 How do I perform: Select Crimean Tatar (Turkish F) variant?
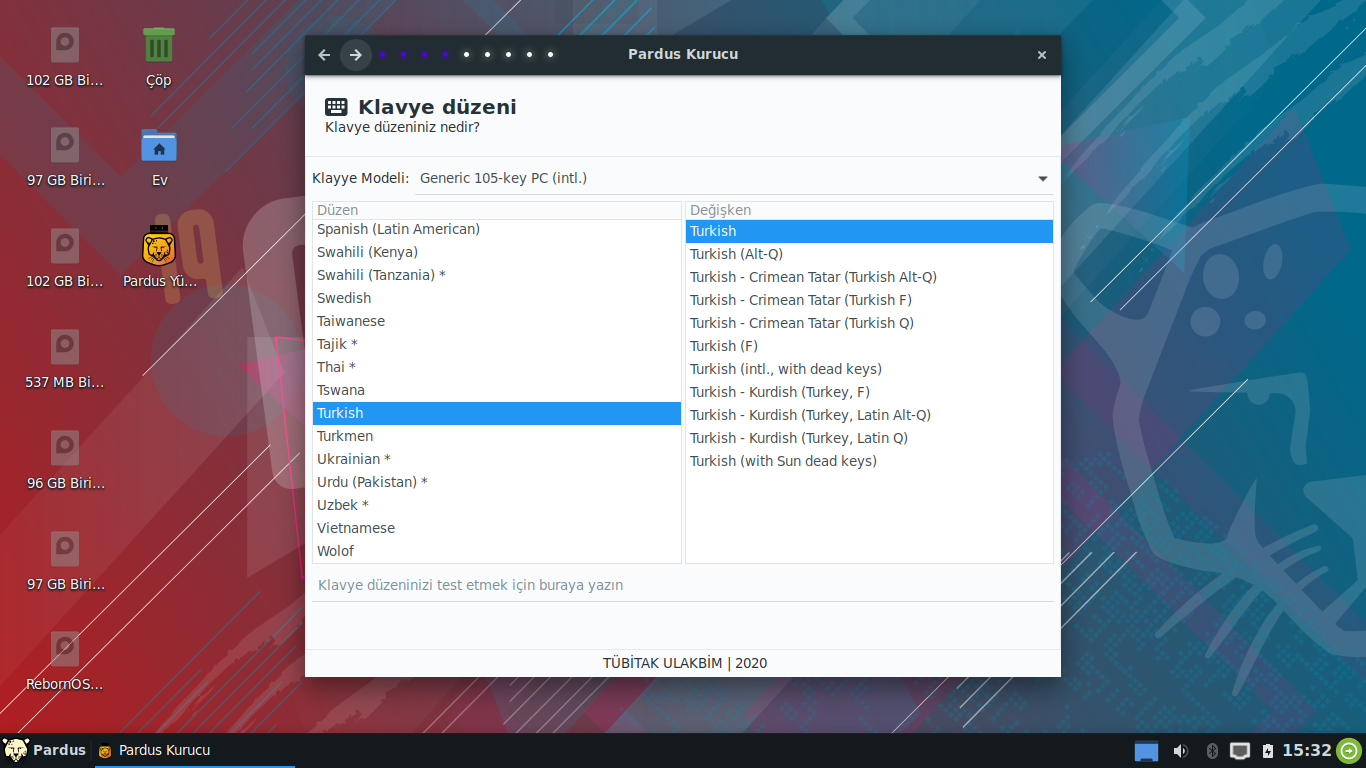[x=869, y=300]
